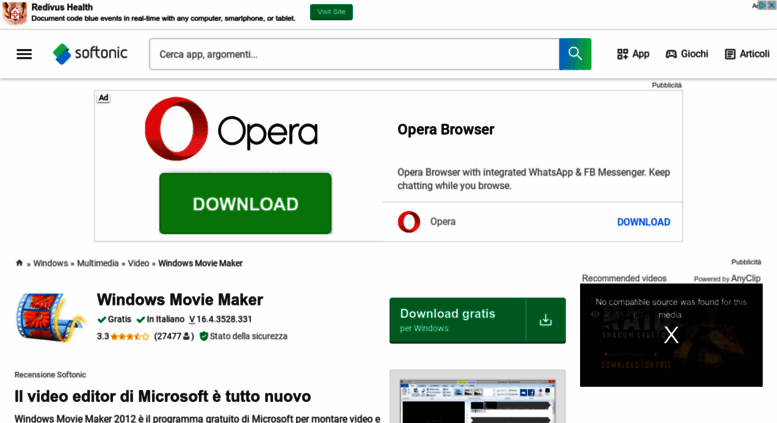Viewport: 777px width, 423px height.
Task: Focus the 'Cerca app, argomenti...' search field
Action: tap(354, 54)
